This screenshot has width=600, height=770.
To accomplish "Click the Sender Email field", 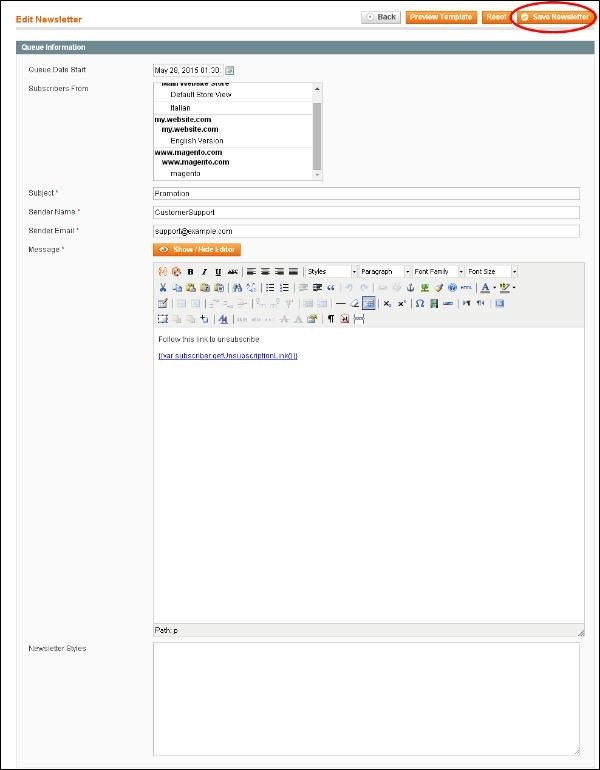I will coord(366,231).
